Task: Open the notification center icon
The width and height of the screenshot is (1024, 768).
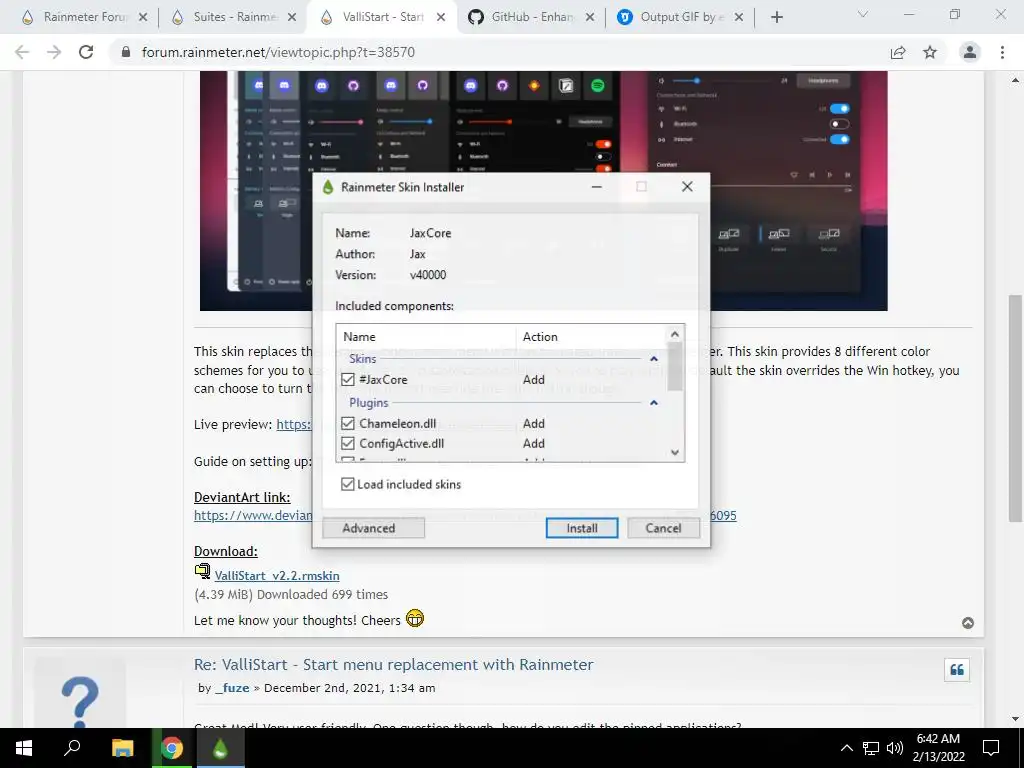Action: point(991,748)
